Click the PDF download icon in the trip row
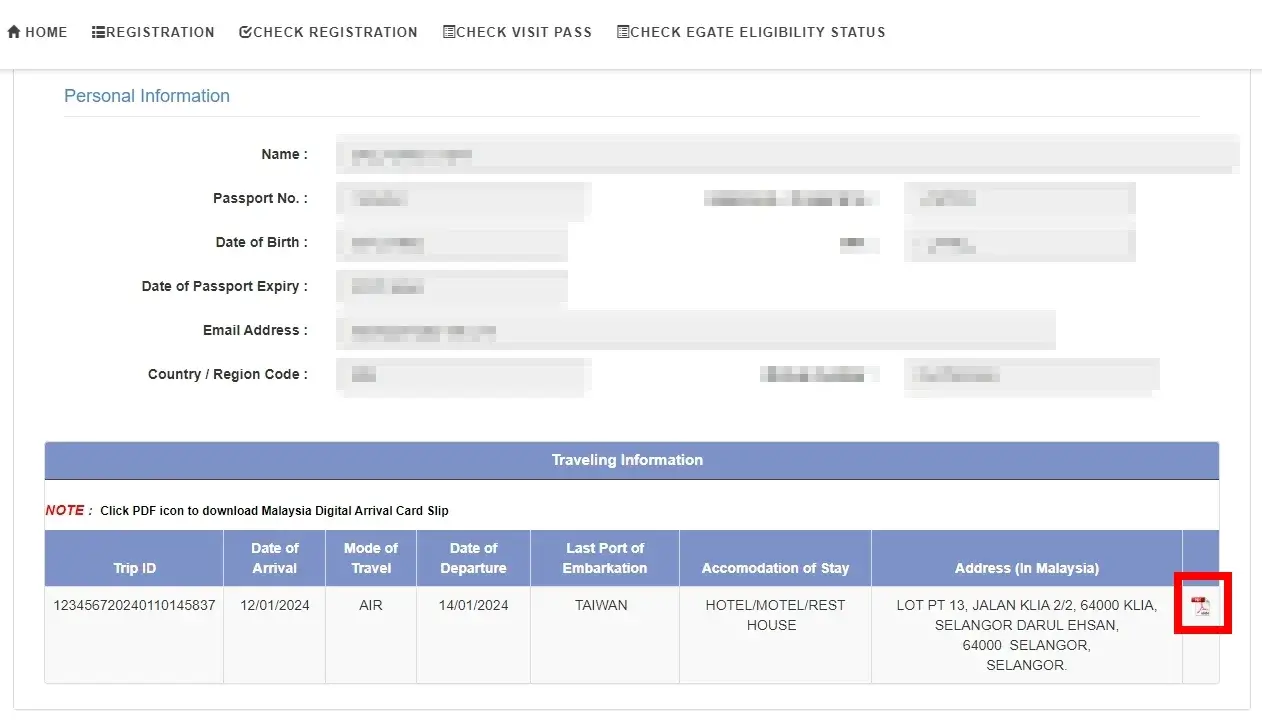Screen dimensions: 1262x722 tap(1200, 606)
